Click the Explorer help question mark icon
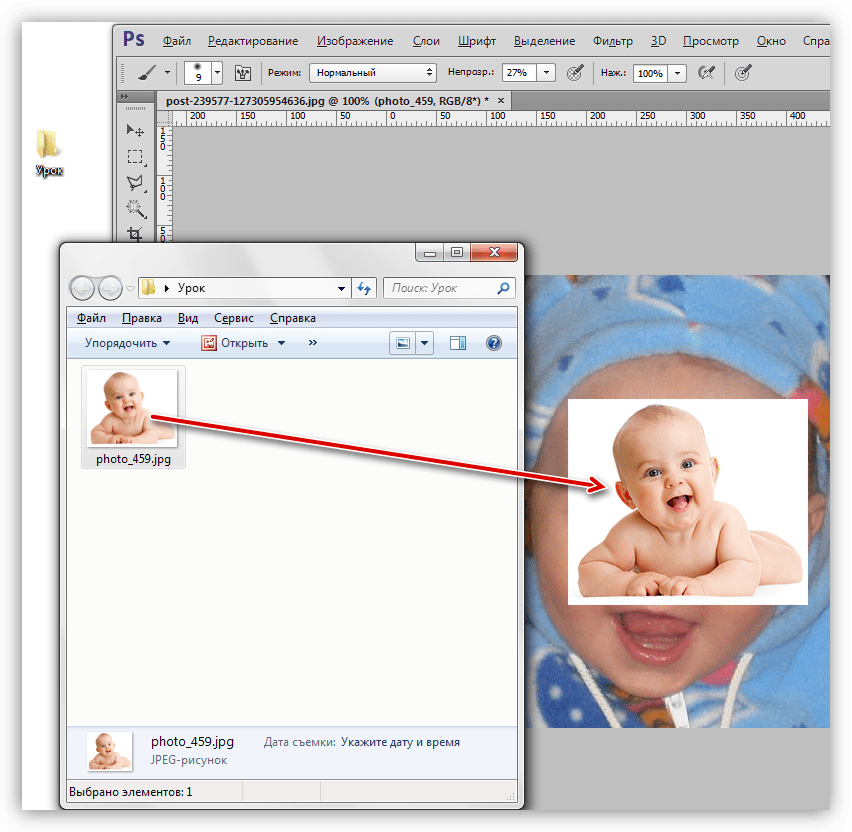This screenshot has height=832, width=852. pos(493,343)
